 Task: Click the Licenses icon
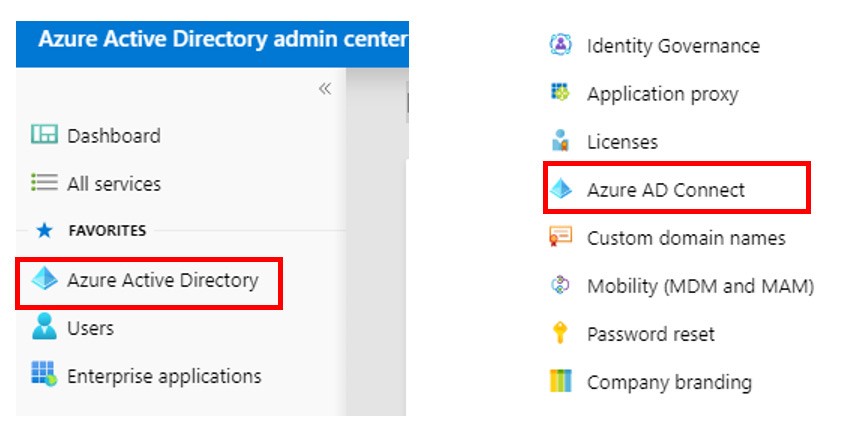(x=560, y=140)
